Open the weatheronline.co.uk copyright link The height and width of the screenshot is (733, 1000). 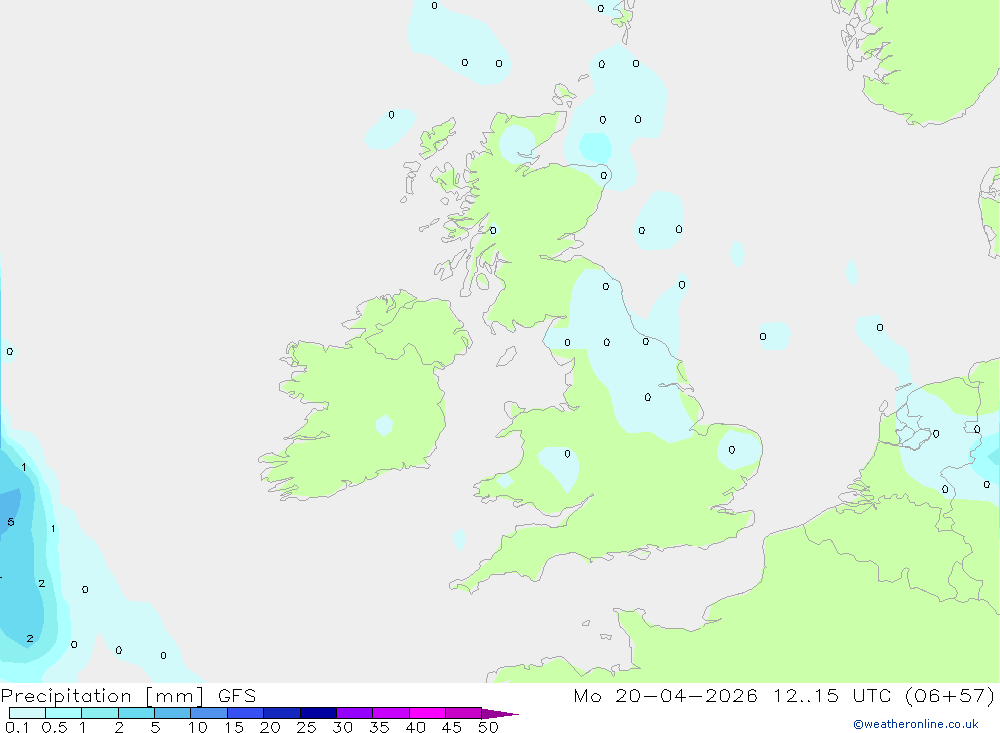click(916, 724)
